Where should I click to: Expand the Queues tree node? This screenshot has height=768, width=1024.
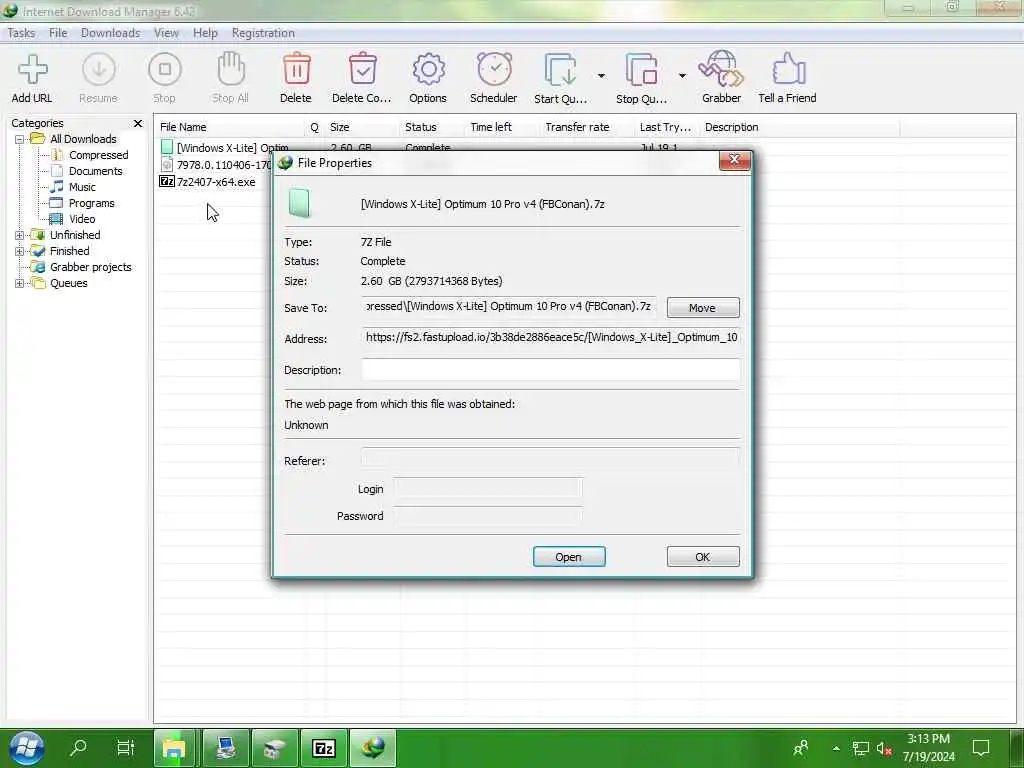click(20, 283)
